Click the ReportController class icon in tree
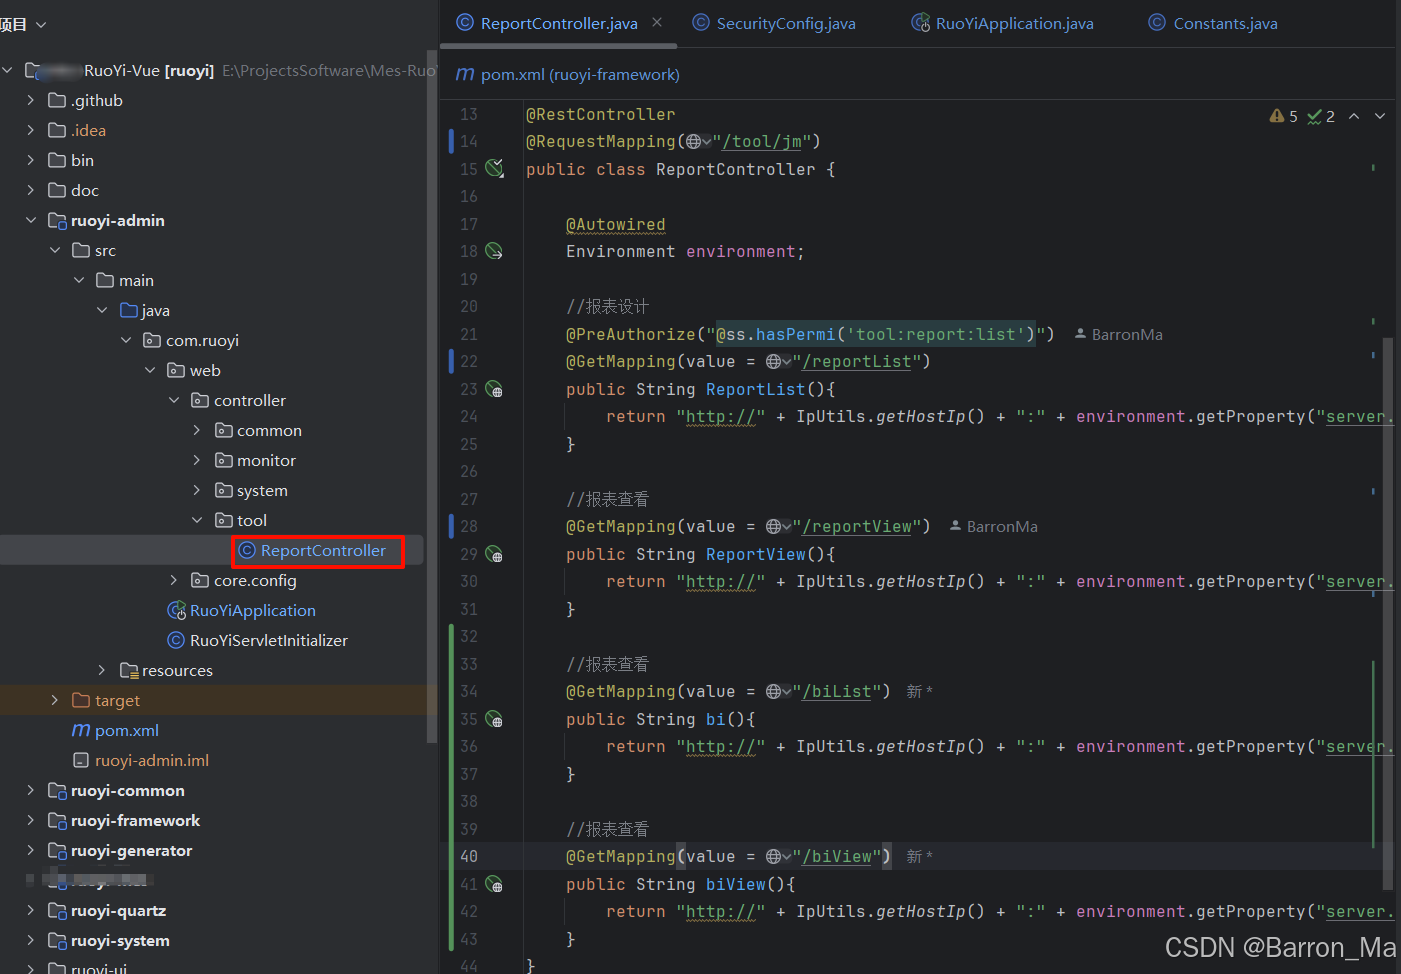This screenshot has width=1401, height=974. [x=247, y=550]
